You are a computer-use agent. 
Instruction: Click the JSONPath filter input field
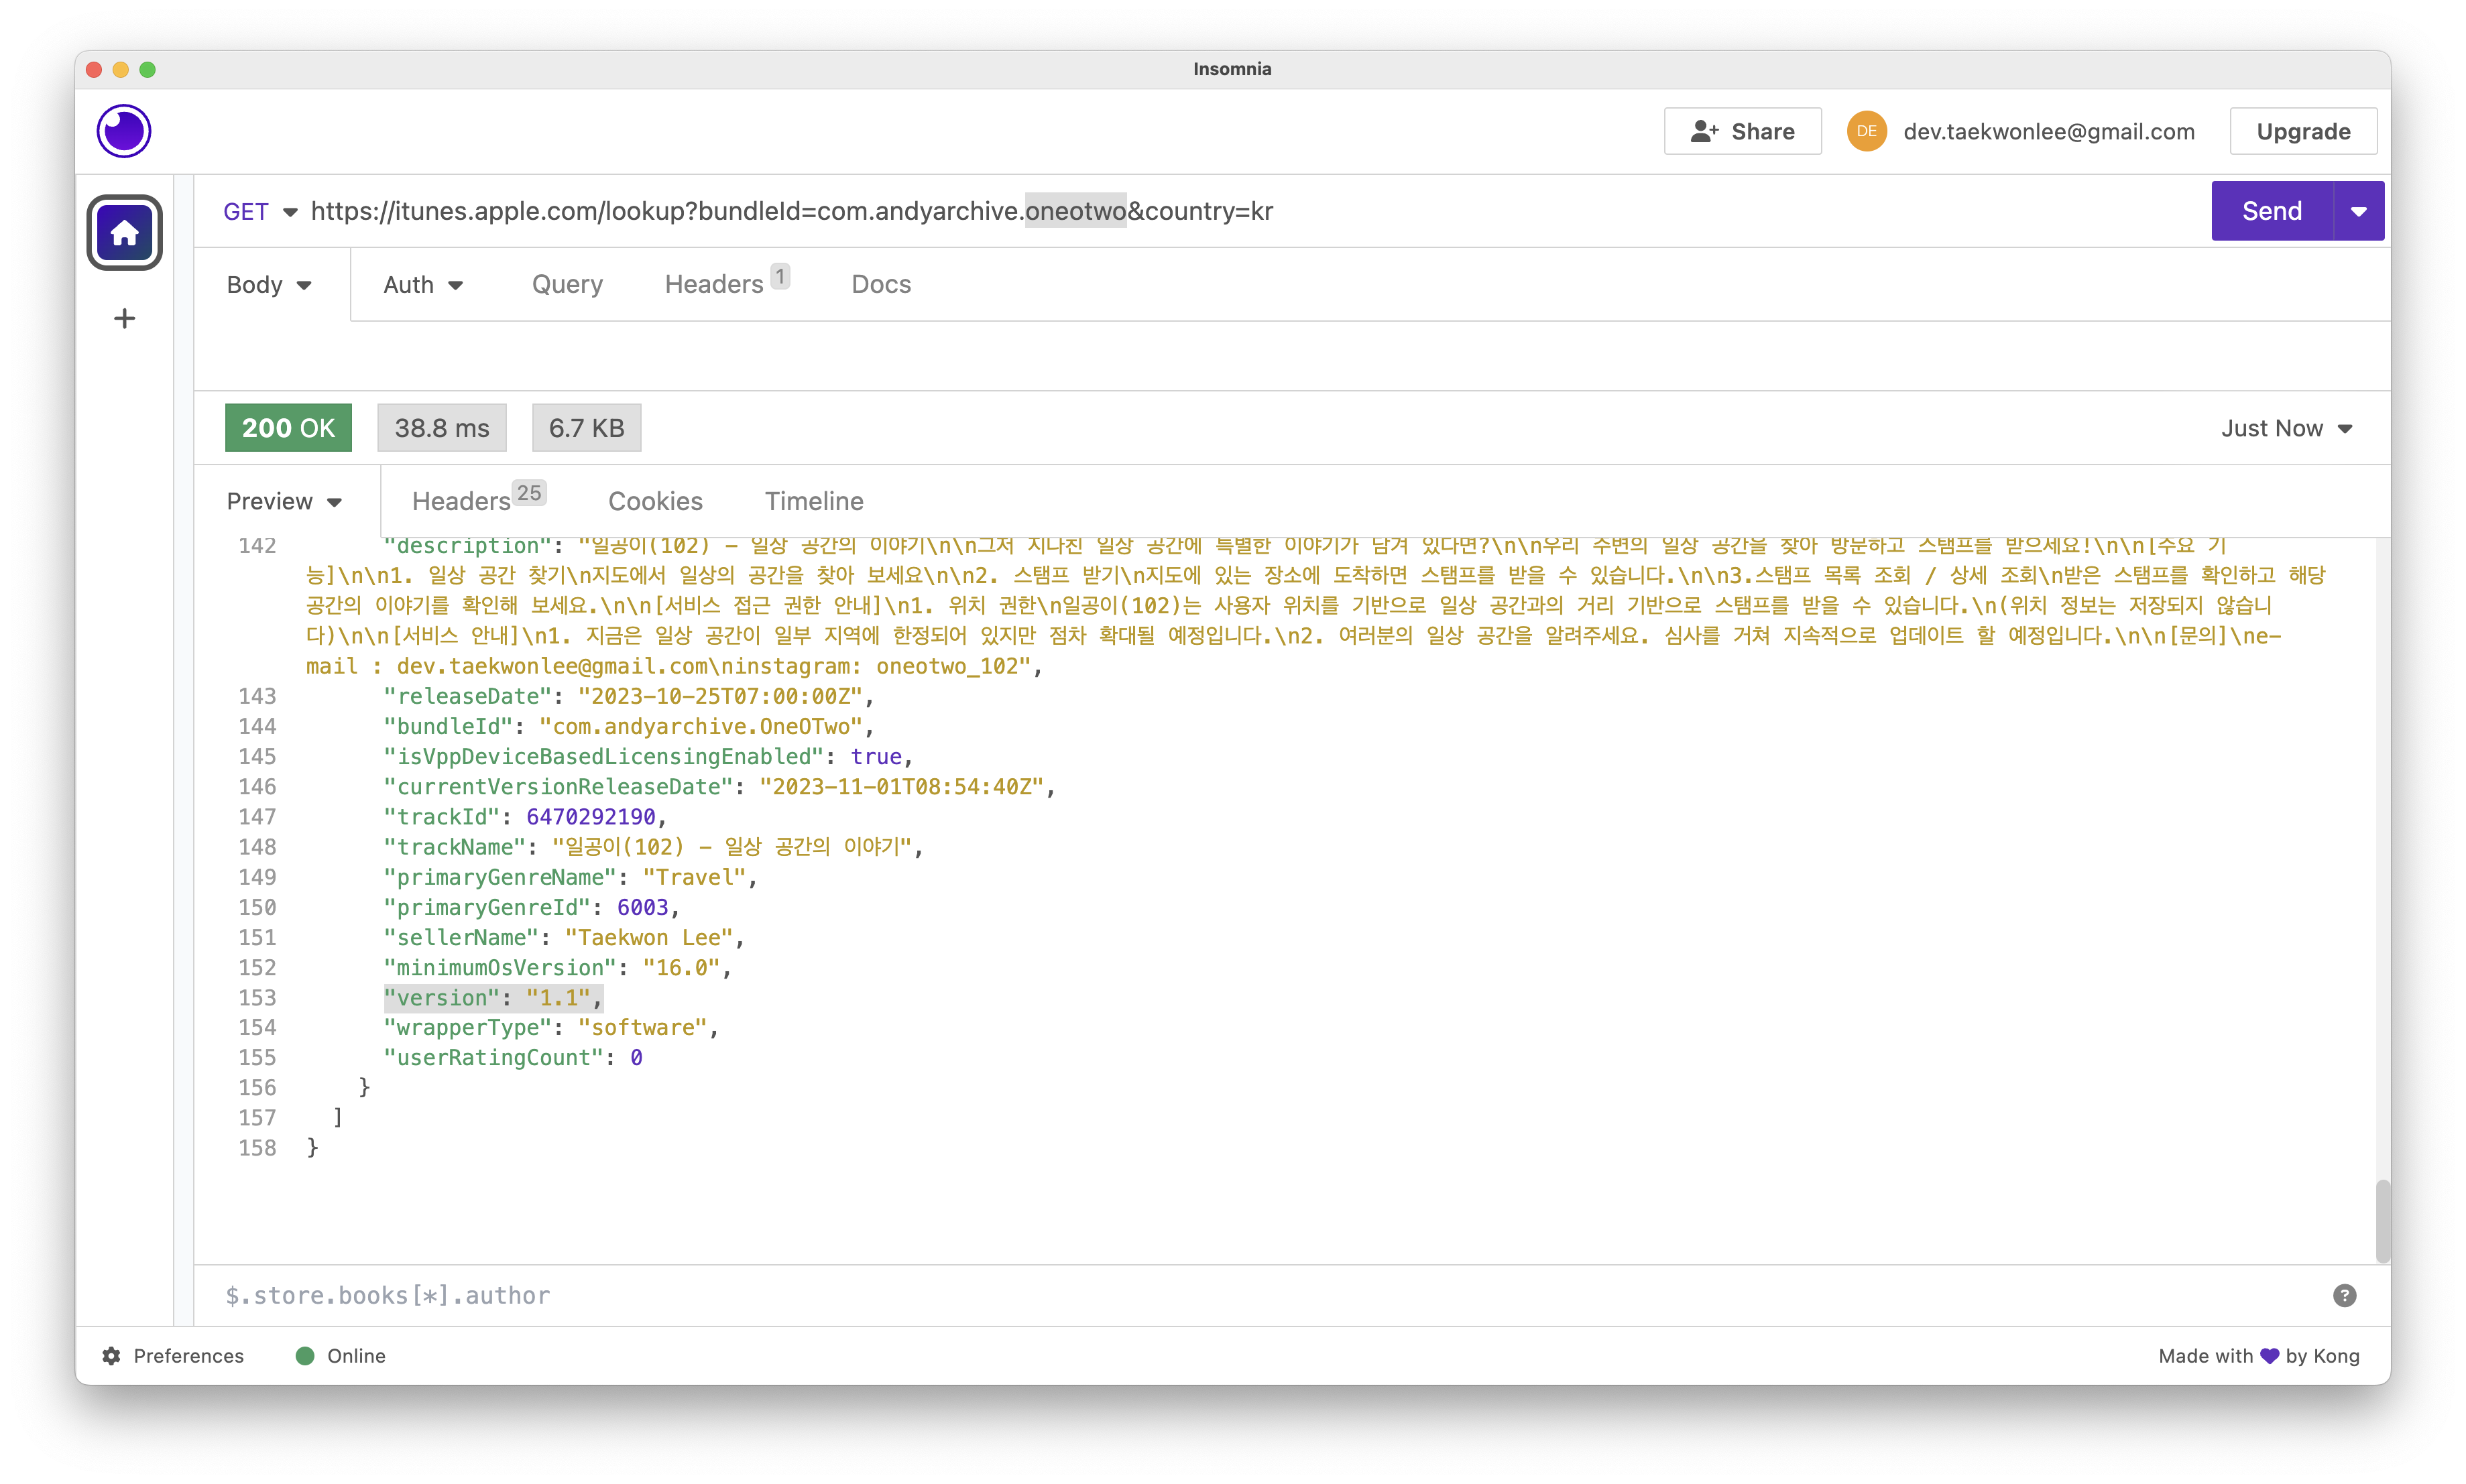pos(1200,1296)
